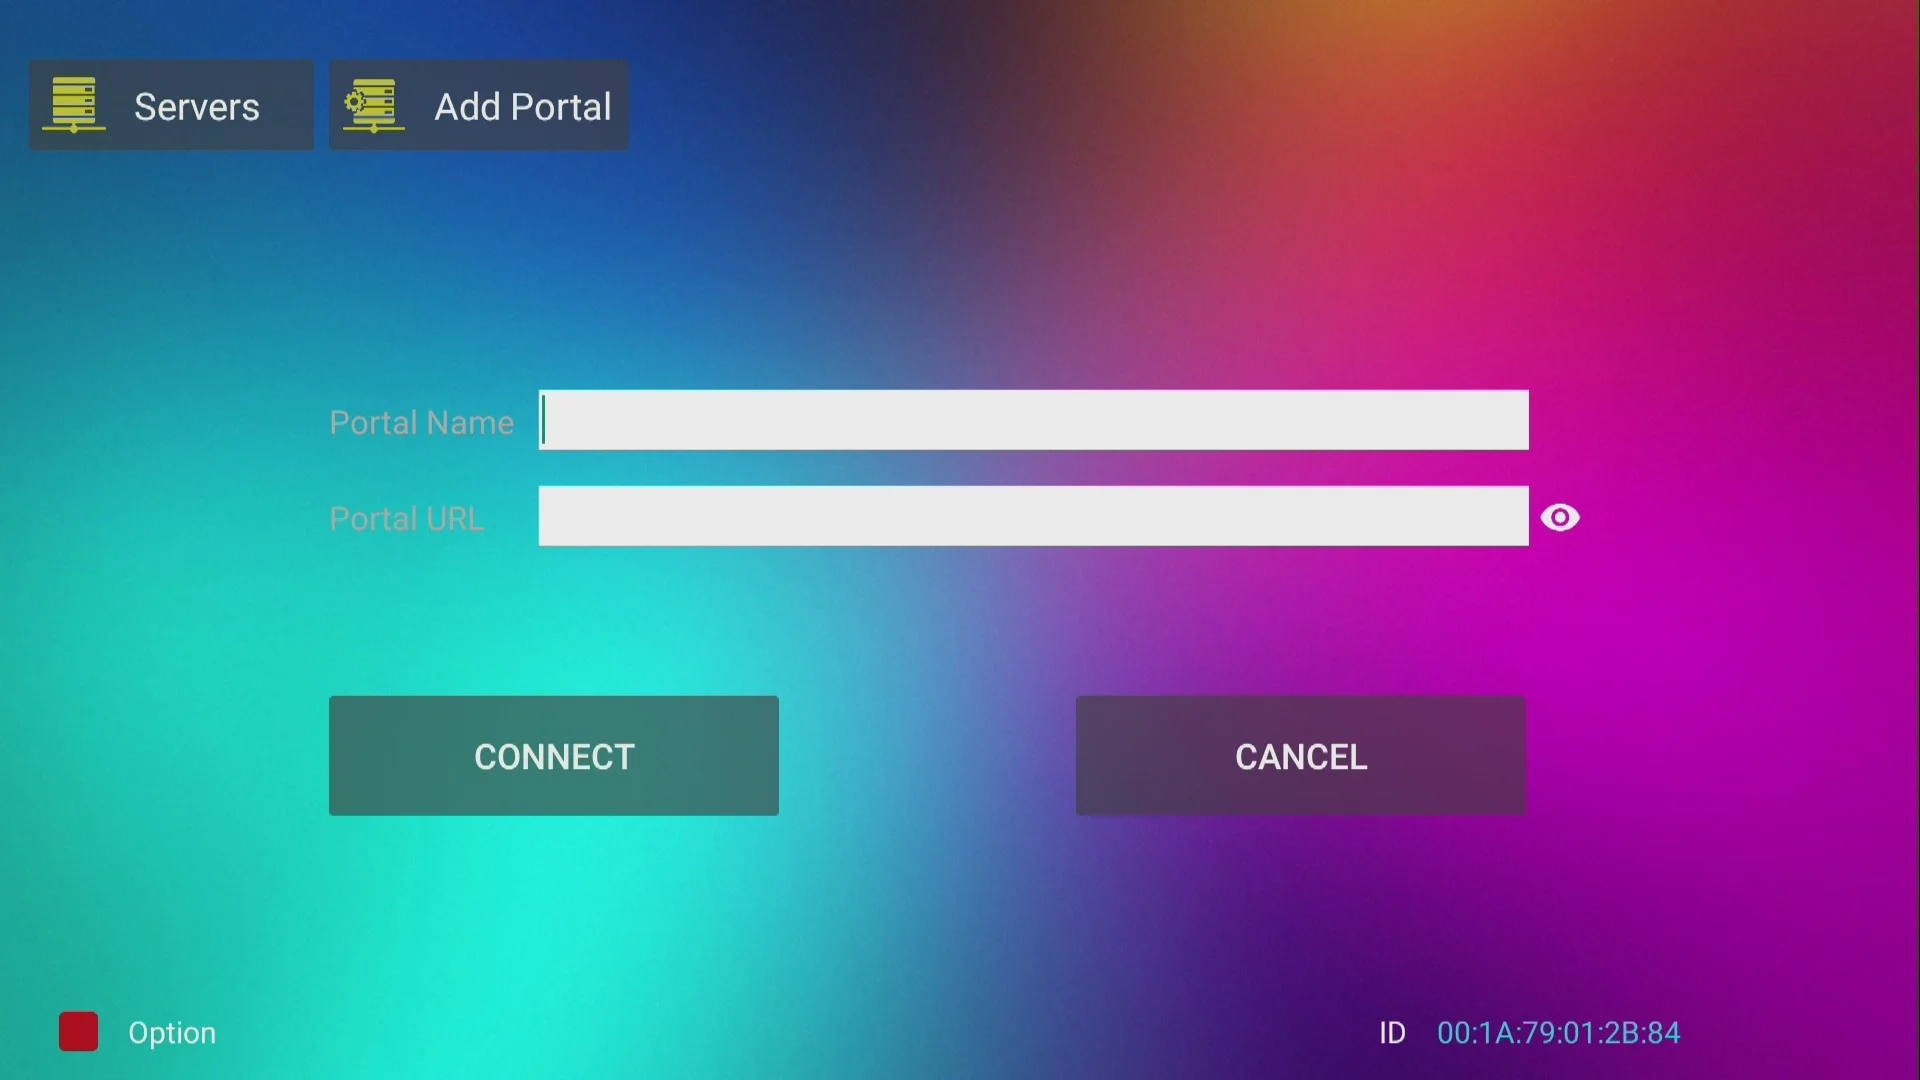Click the text cursor in Portal Name
1920x1080 pixels.
pyautogui.click(x=544, y=420)
